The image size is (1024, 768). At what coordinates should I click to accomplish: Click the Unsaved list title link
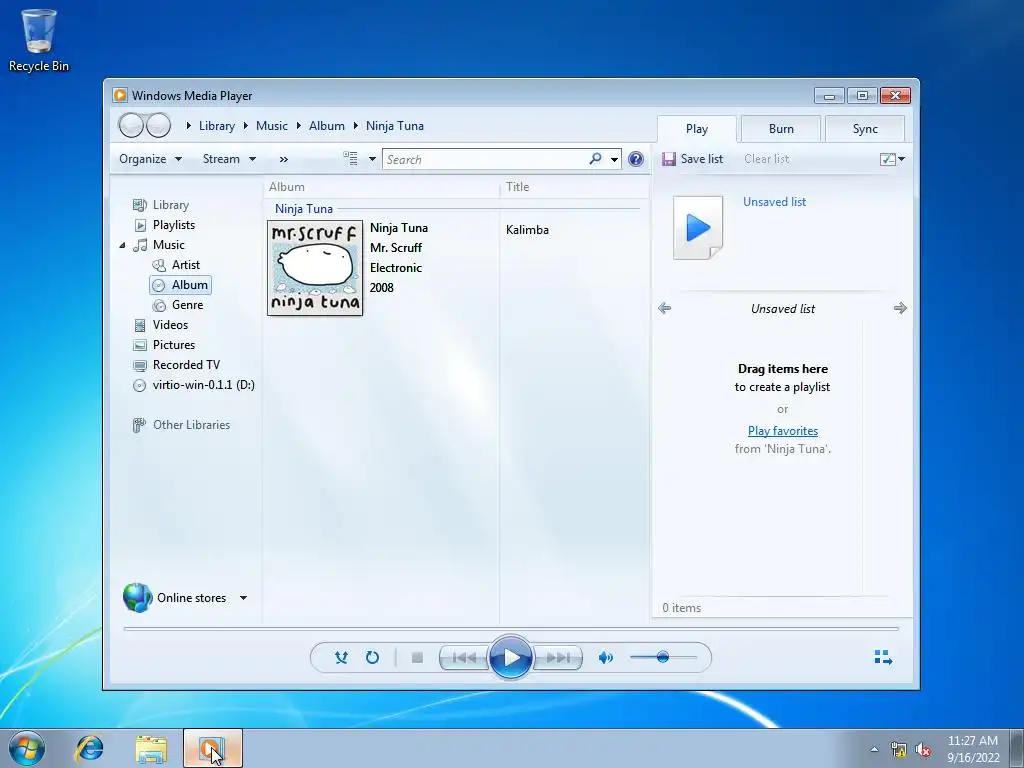775,202
